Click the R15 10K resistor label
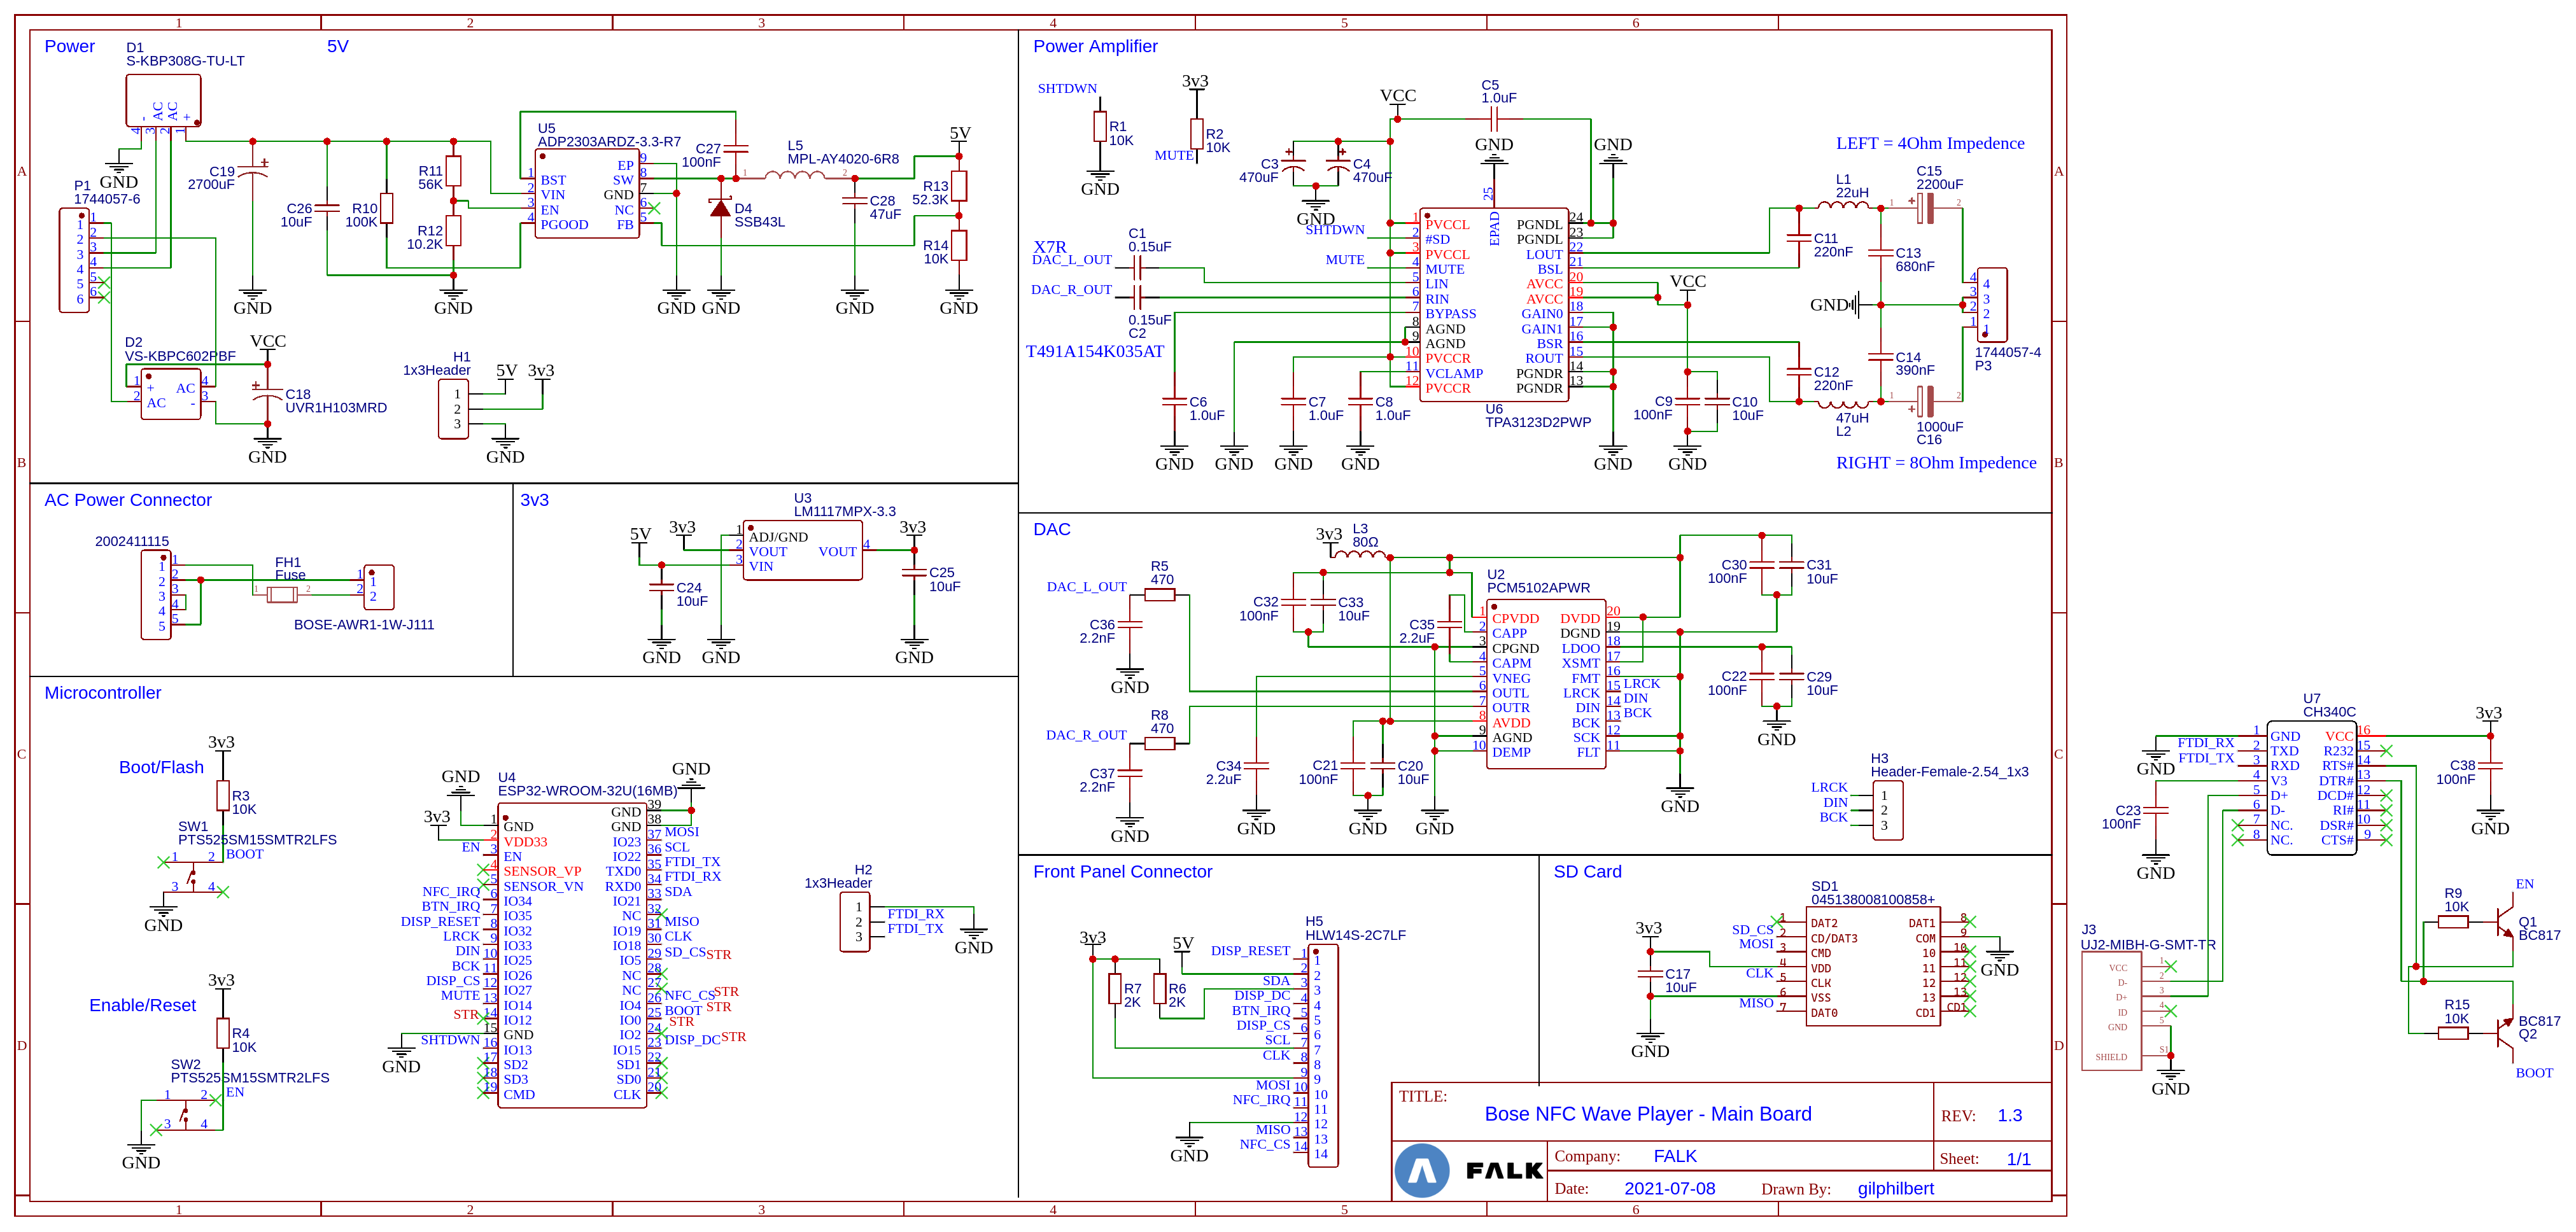Image resolution: width=2576 pixels, height=1232 pixels. click(2456, 1012)
